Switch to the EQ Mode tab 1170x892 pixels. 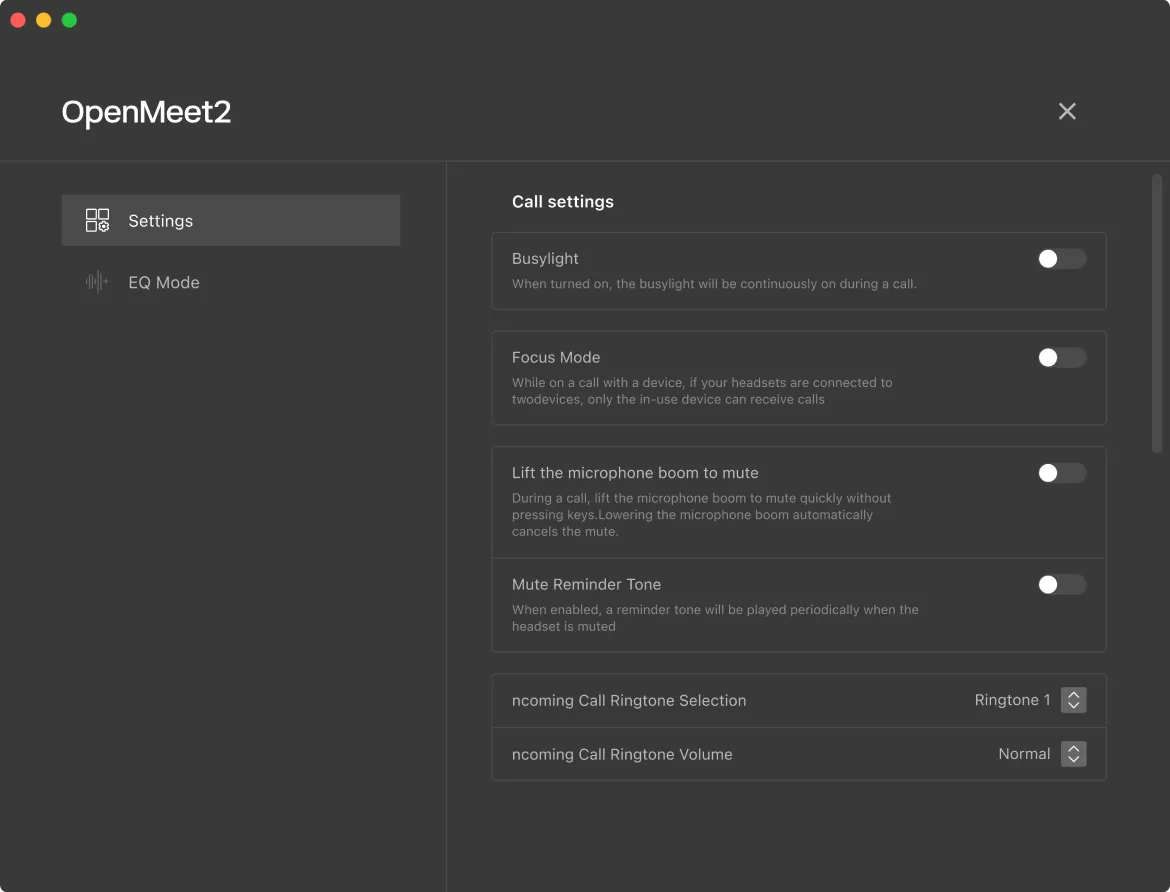pos(231,282)
